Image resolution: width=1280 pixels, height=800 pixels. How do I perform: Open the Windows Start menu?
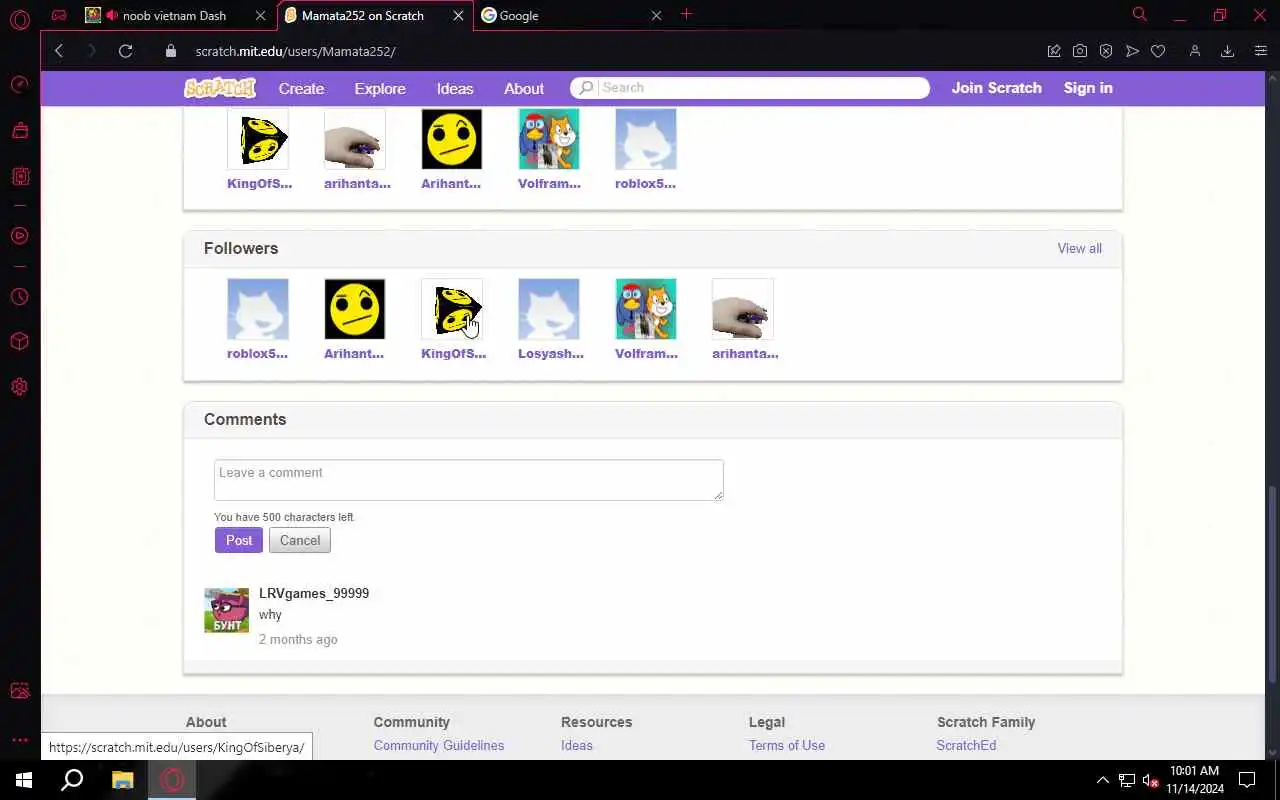(24, 780)
